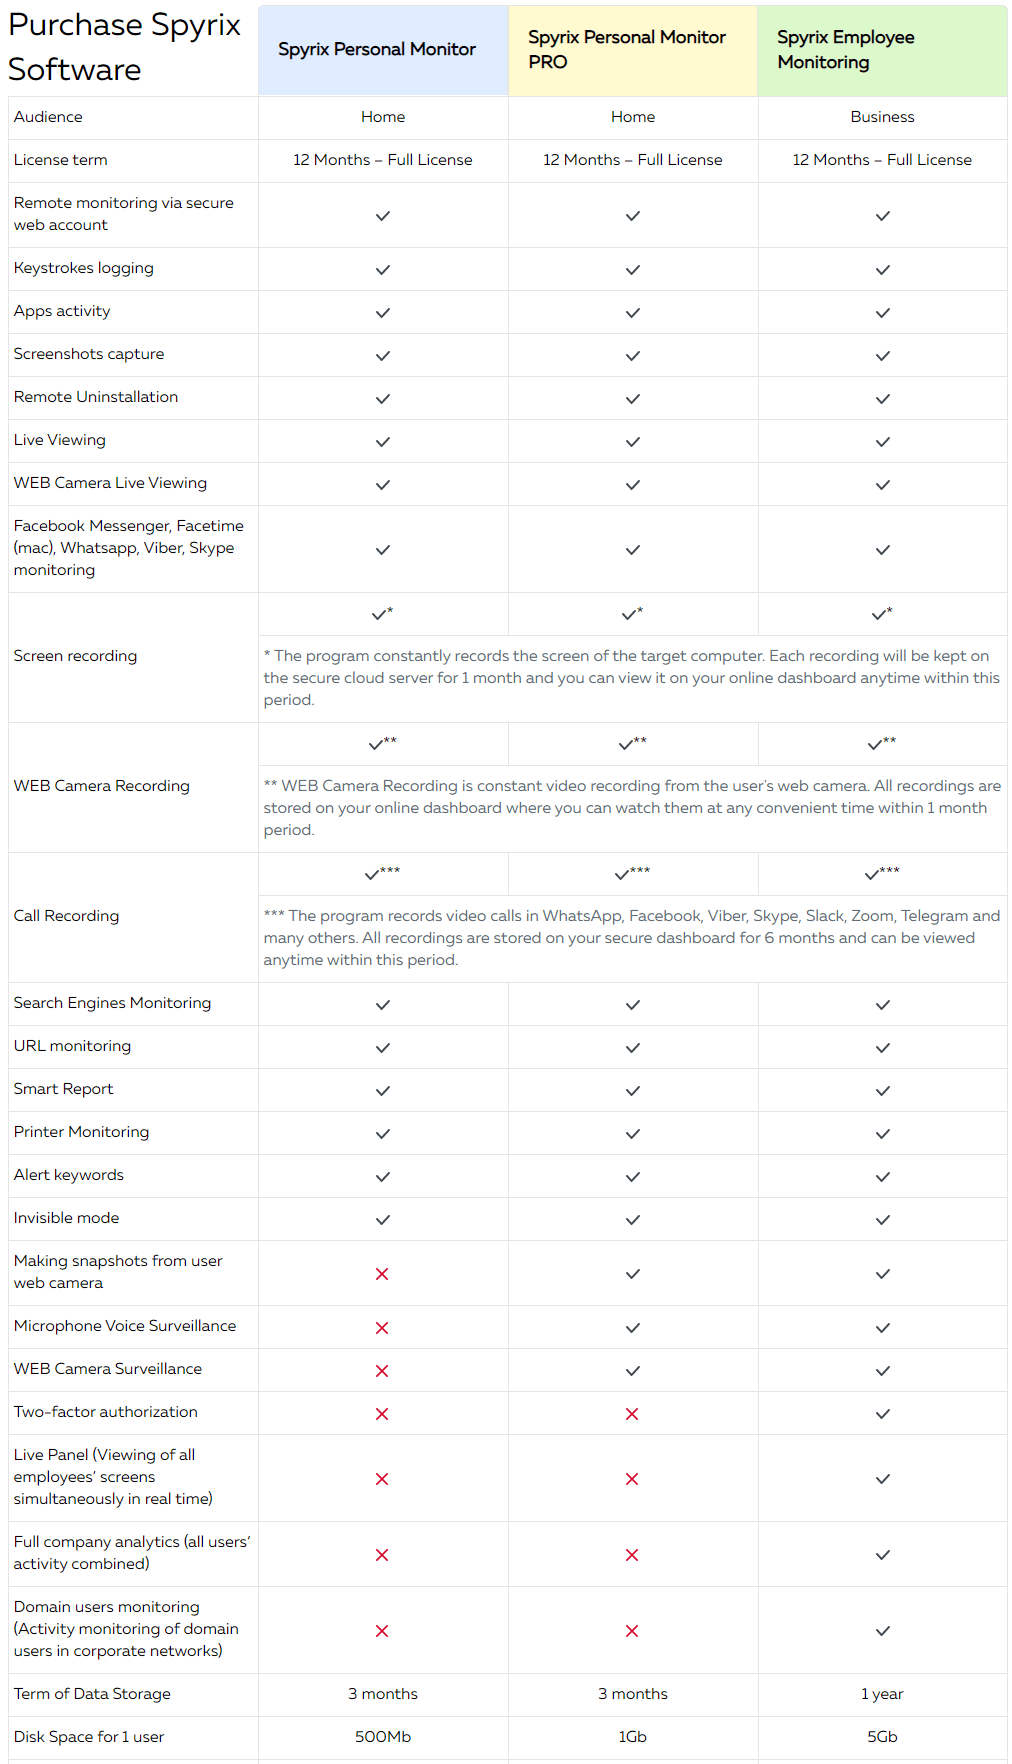This screenshot has height=1764, width=1012.
Task: Click the 'Business' audience cell
Action: 882,117
